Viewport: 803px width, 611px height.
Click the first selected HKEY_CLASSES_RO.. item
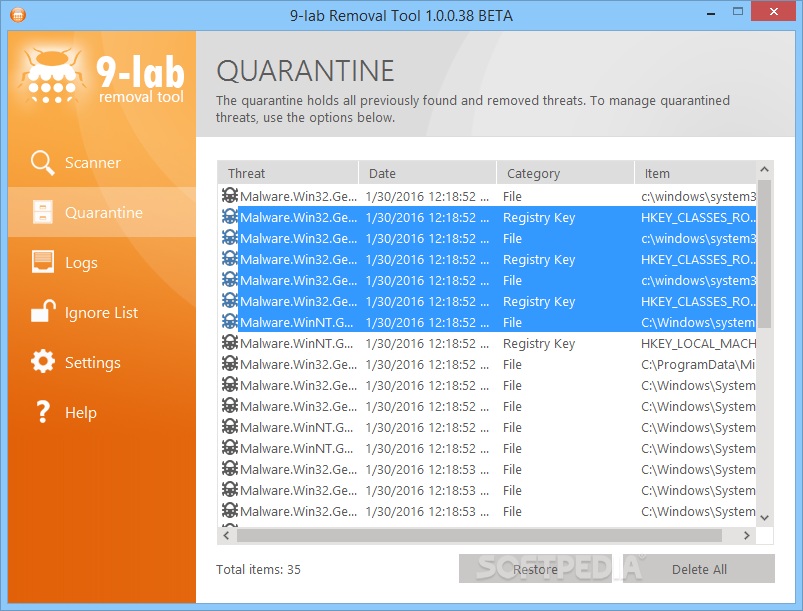(699, 217)
